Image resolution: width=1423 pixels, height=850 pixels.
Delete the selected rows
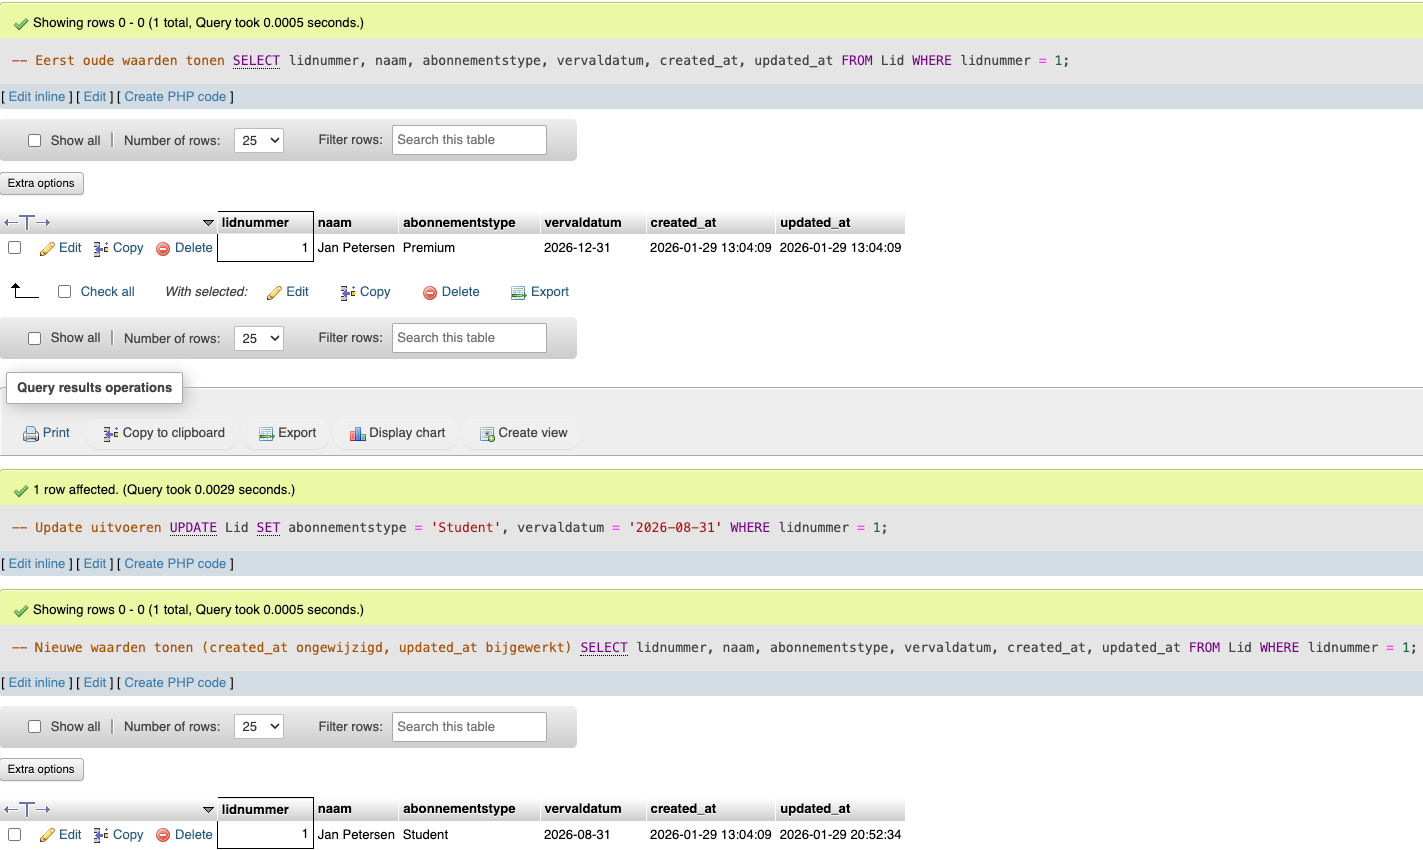pos(451,291)
